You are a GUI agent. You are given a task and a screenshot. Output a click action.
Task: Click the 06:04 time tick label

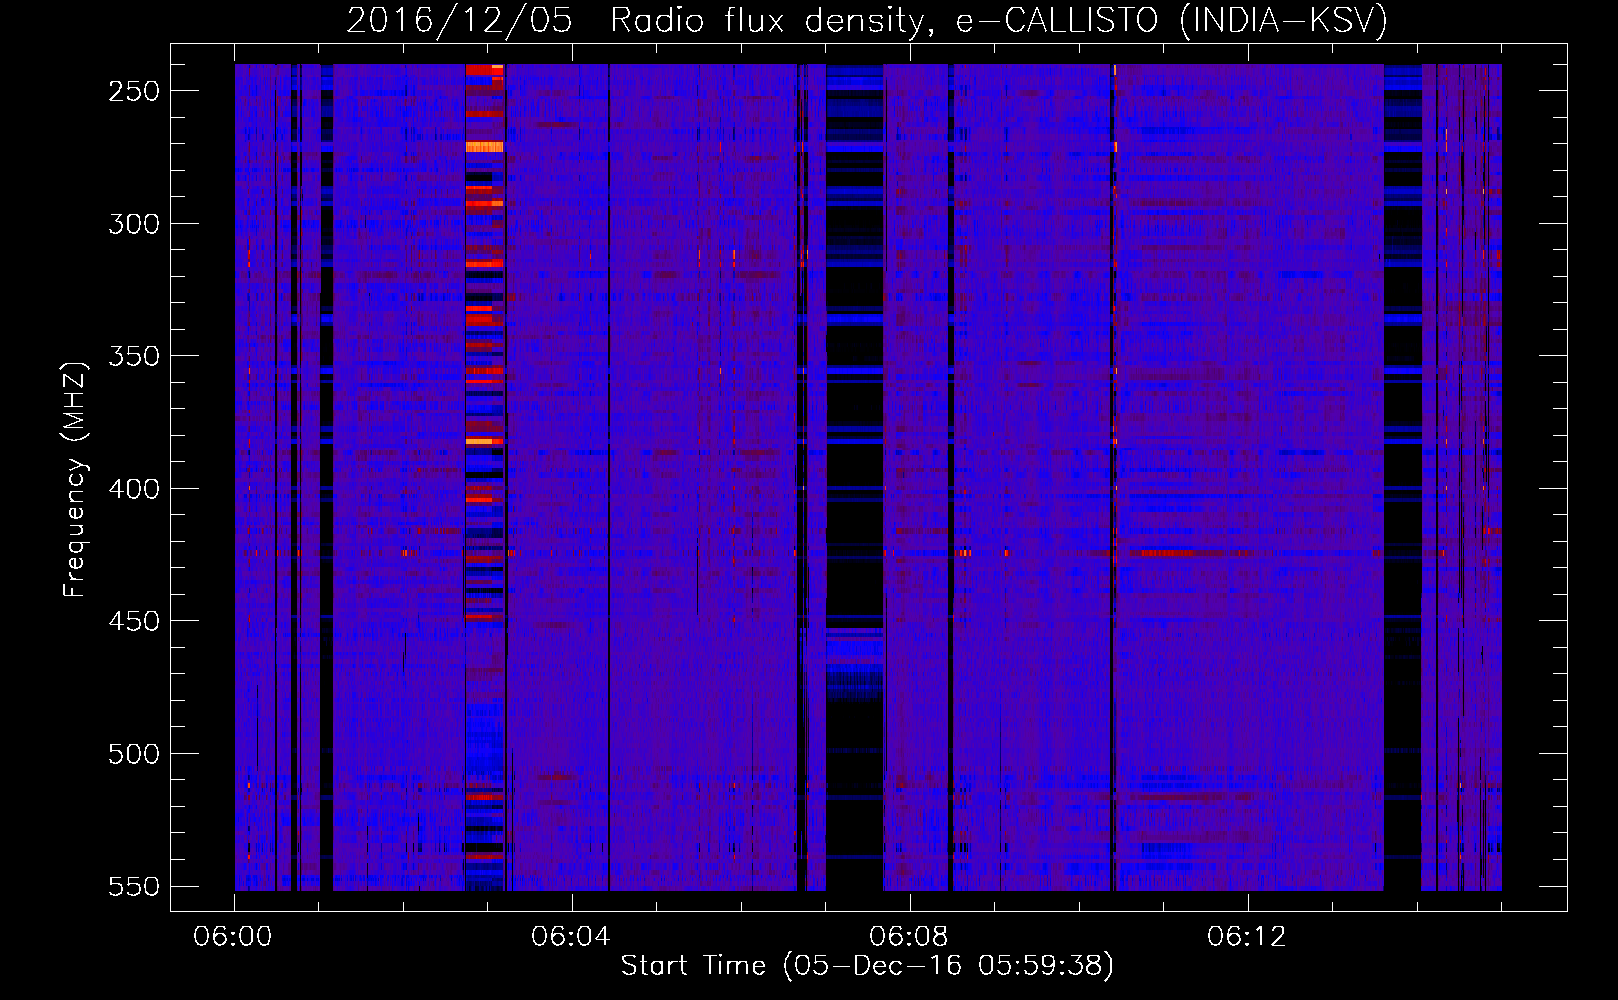coord(571,937)
